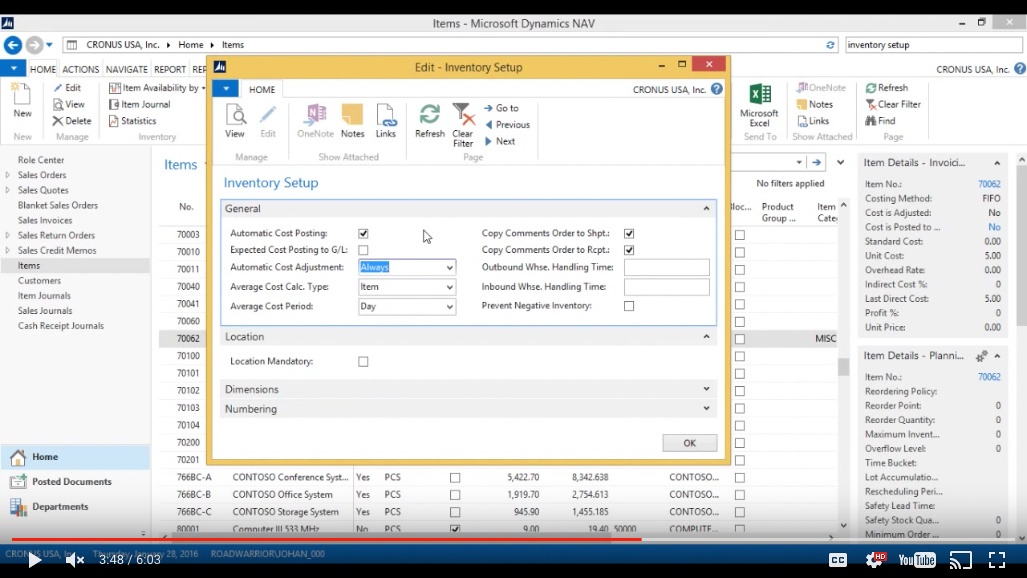Toggle checkbox in CONTOSO Storage System row
Screen dimensions: 1027x578
[x=455, y=512]
